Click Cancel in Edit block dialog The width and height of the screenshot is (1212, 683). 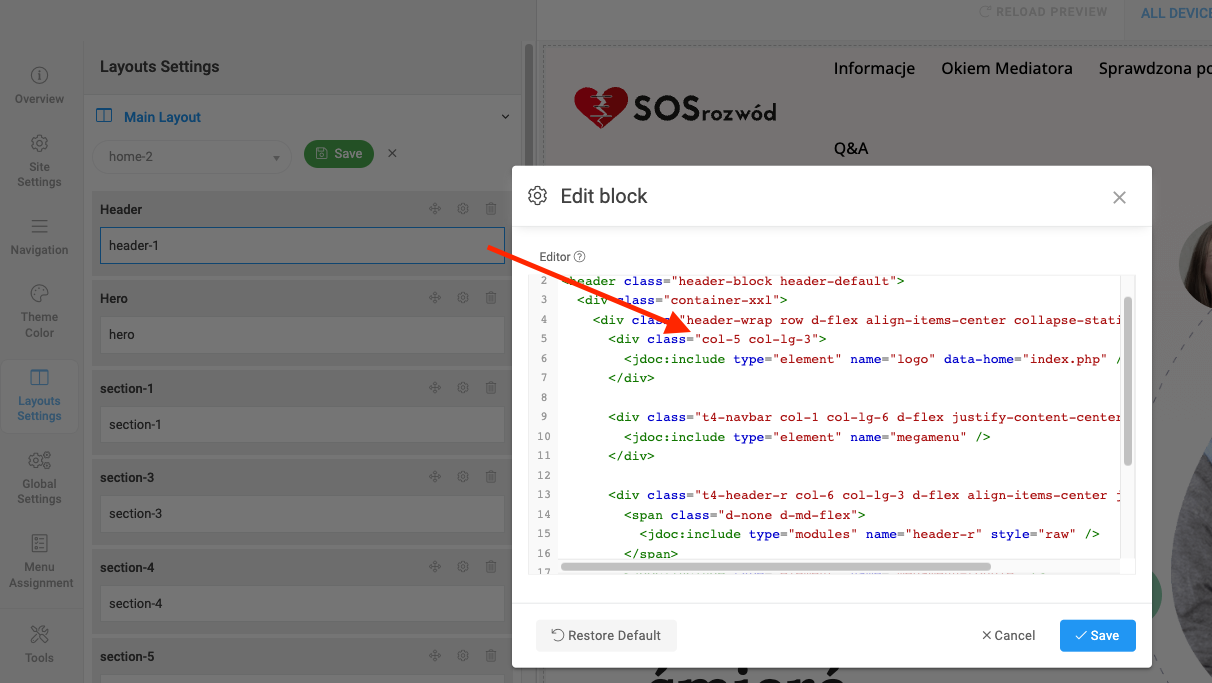click(x=1008, y=635)
